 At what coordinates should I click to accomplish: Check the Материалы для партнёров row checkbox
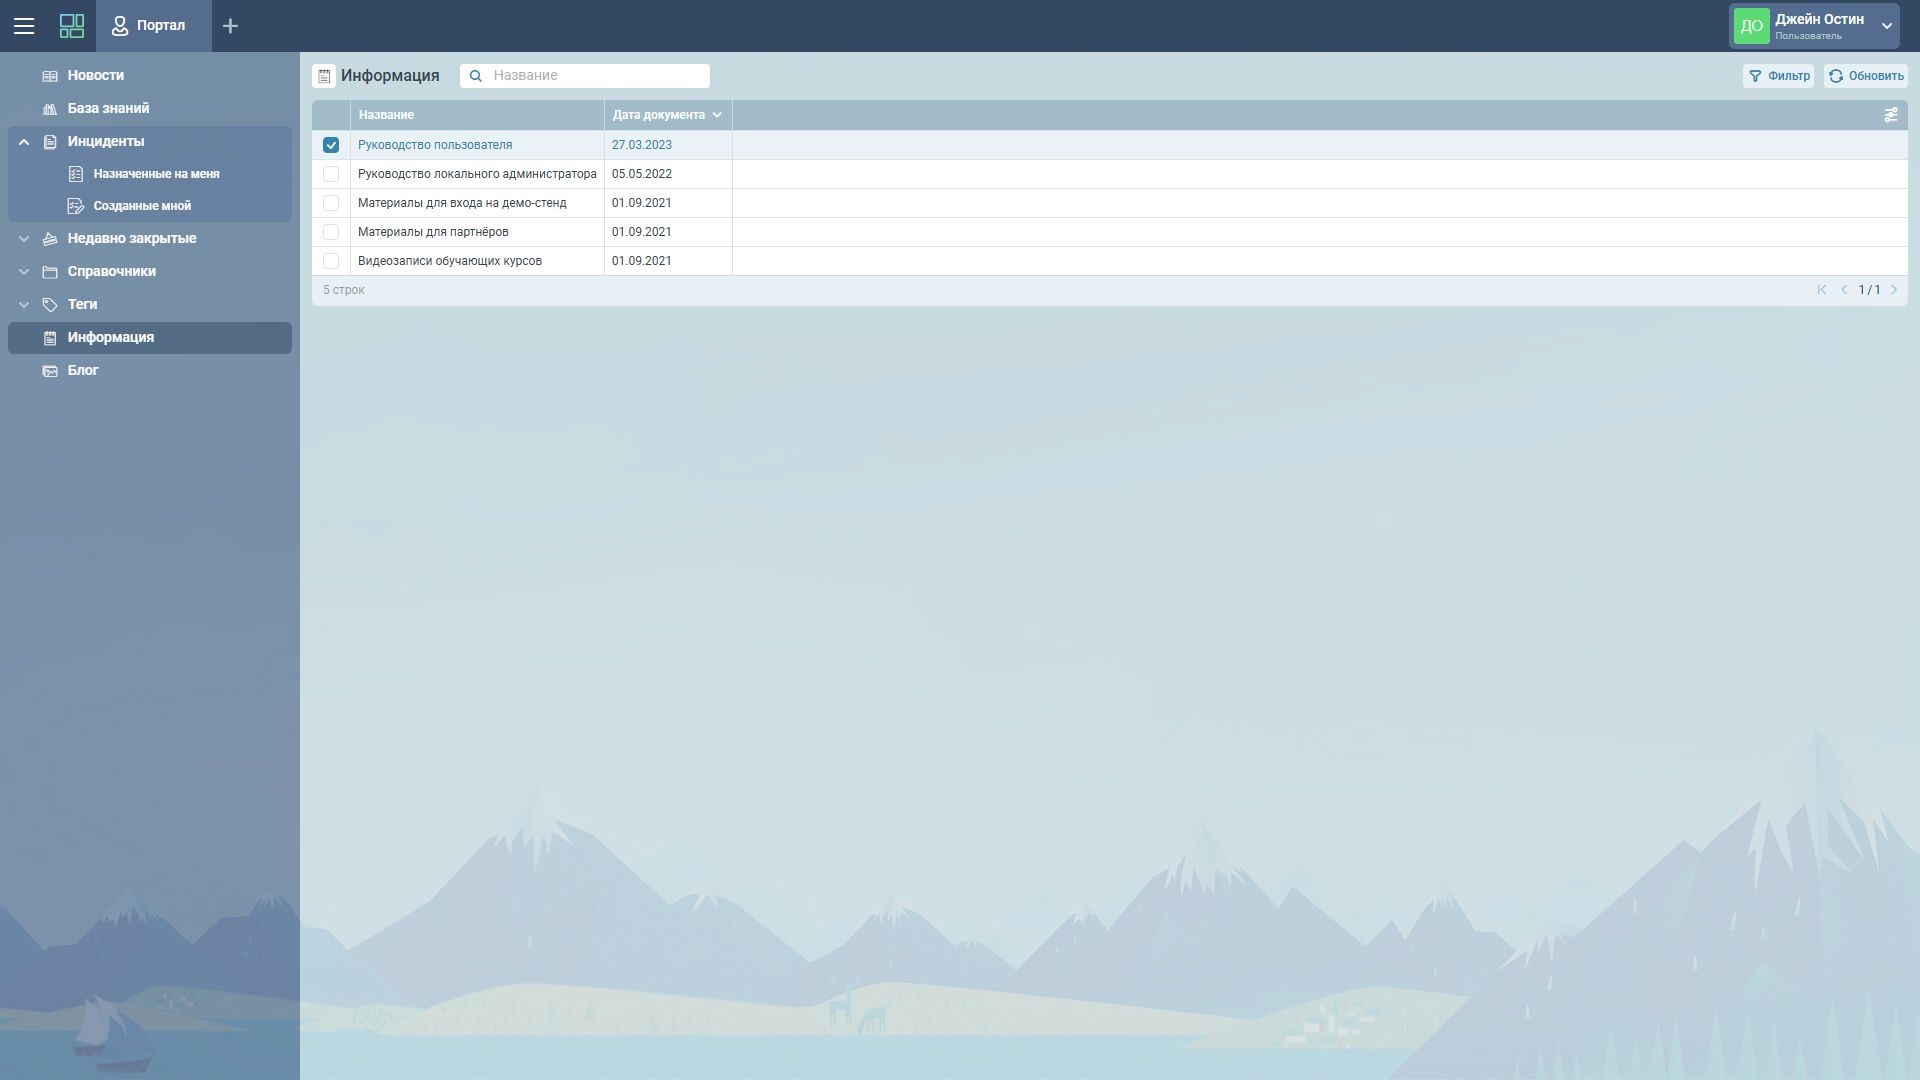331,232
